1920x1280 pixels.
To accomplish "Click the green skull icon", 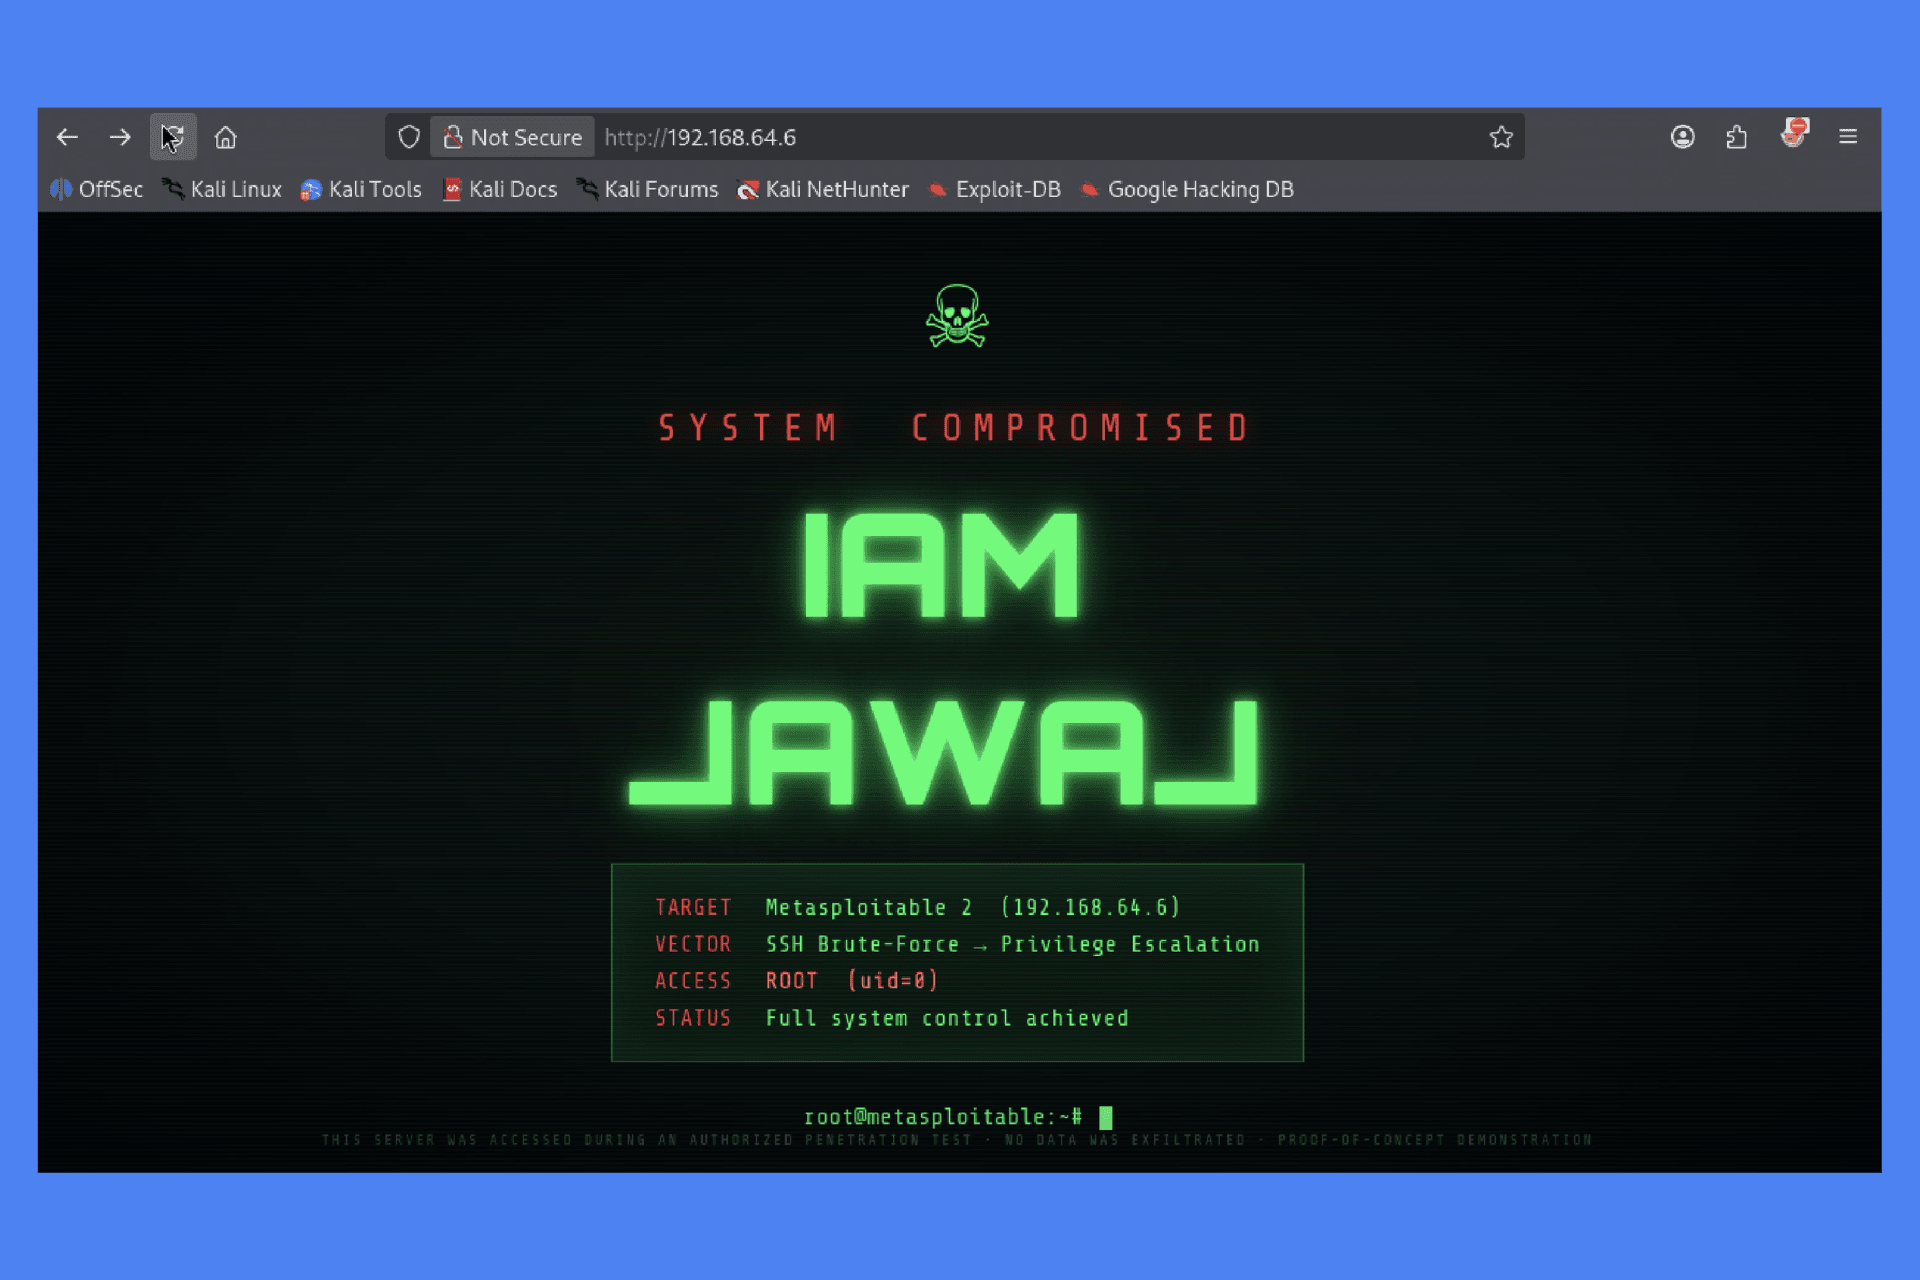I will (957, 316).
